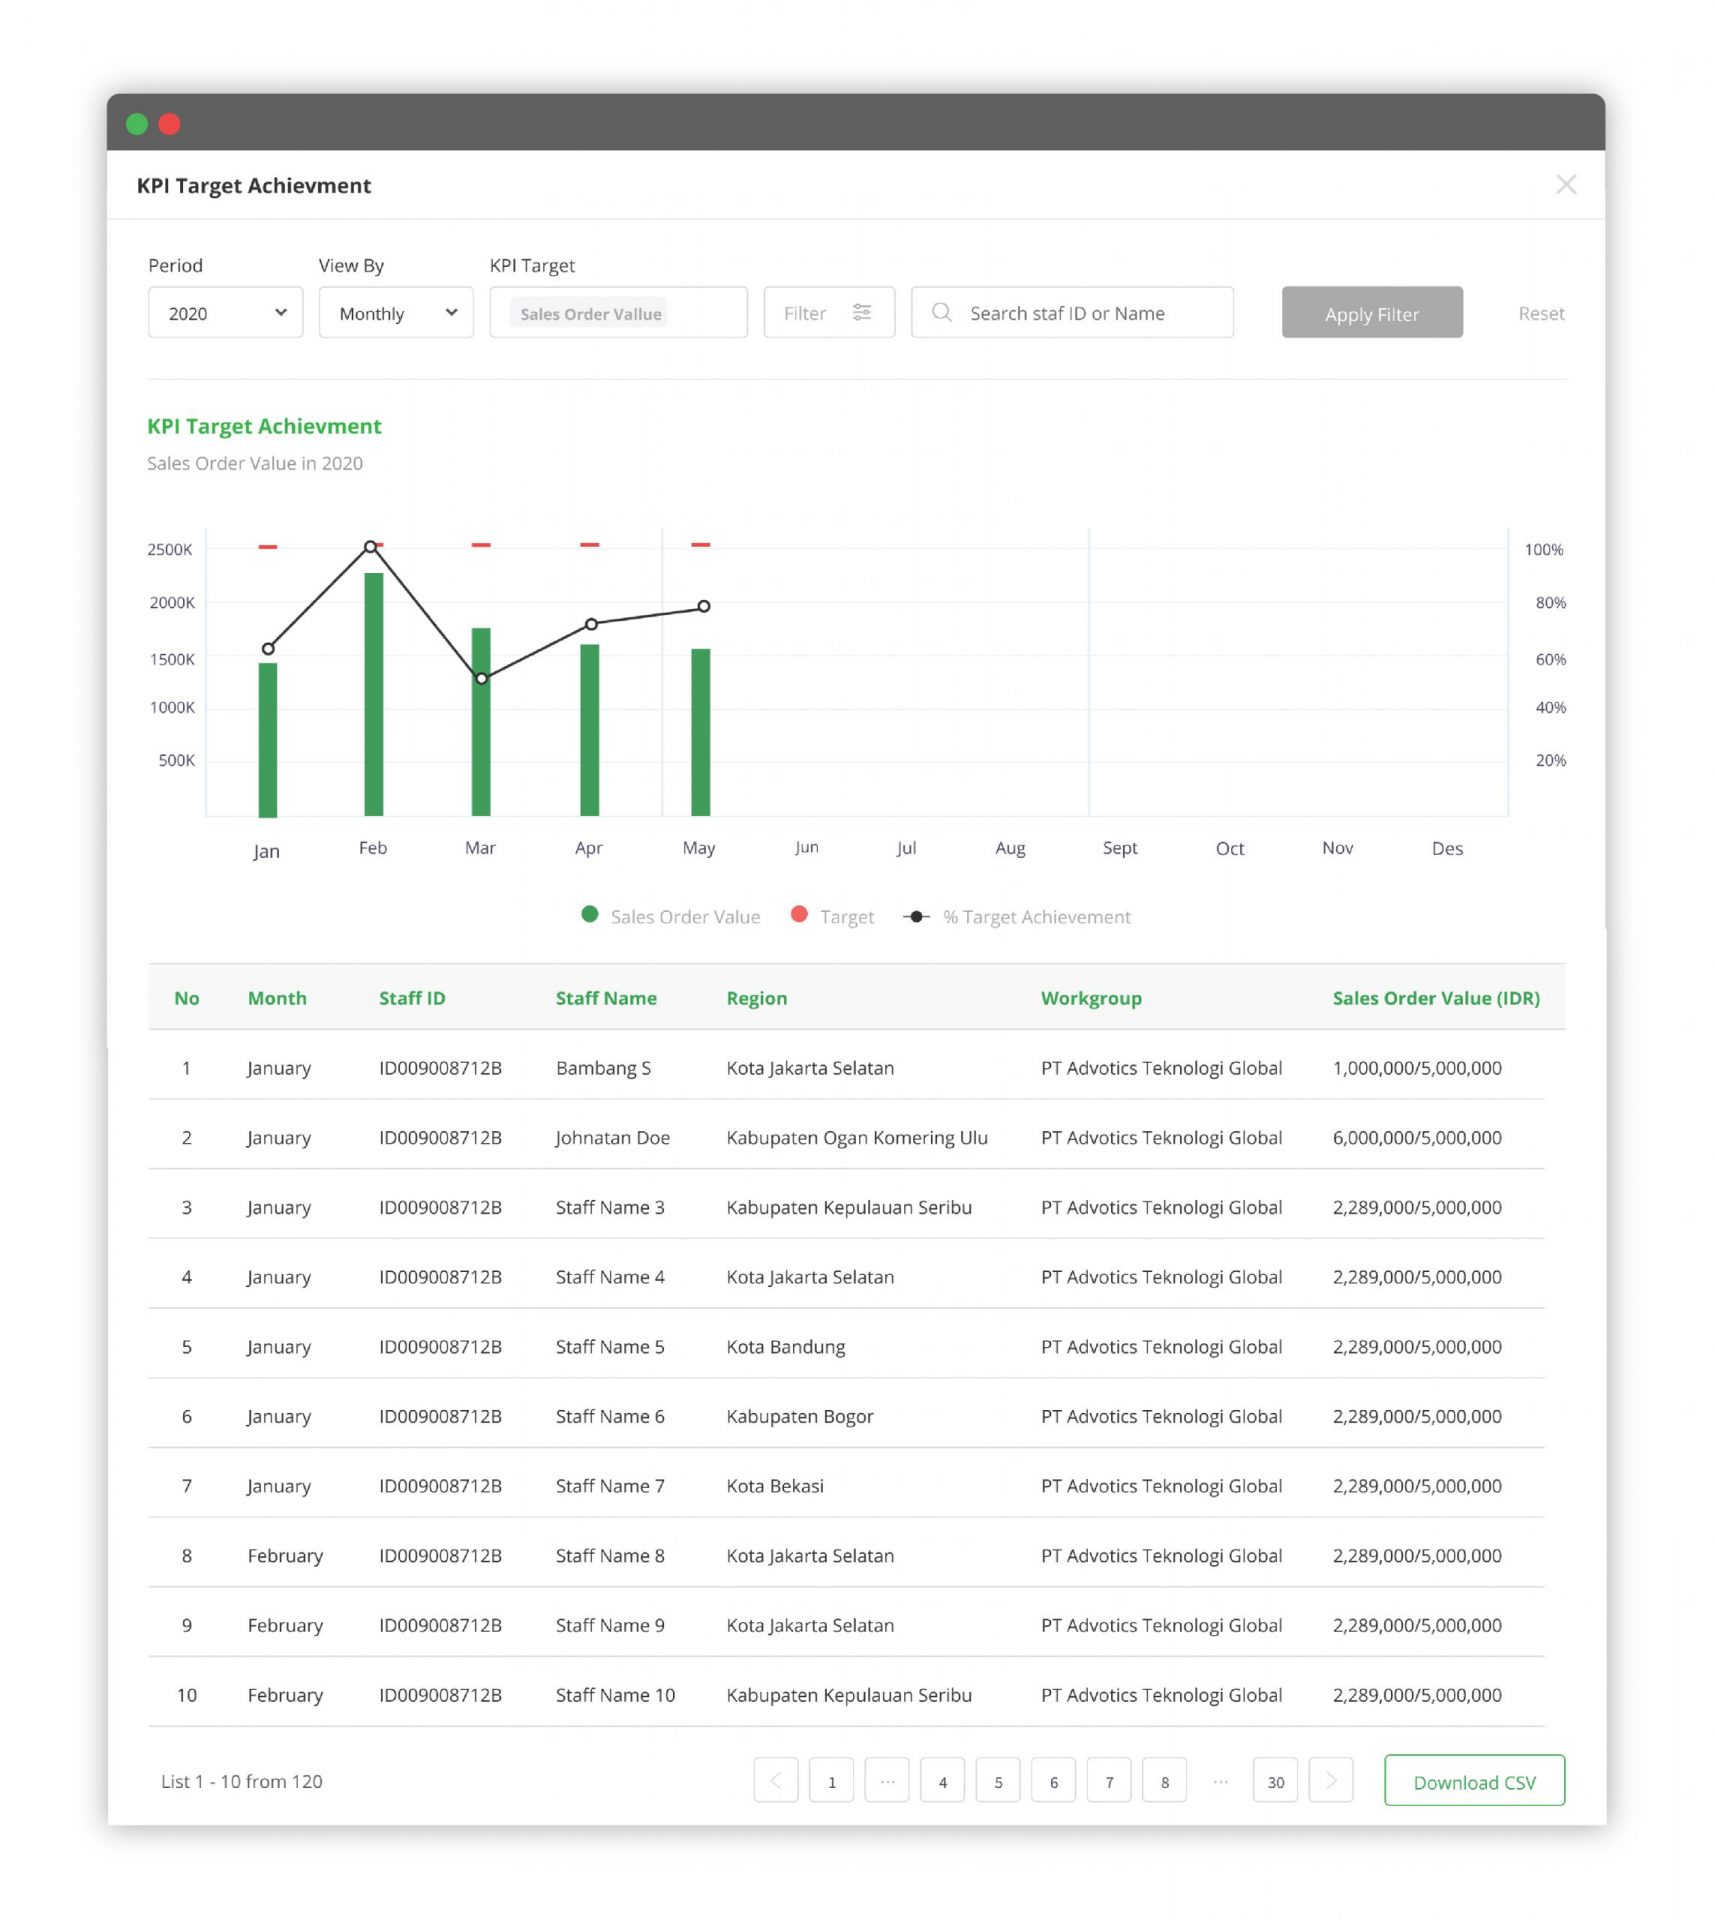The width and height of the screenshot is (1715, 1920).
Task: Go to the previous page arrow
Action: [x=776, y=1780]
